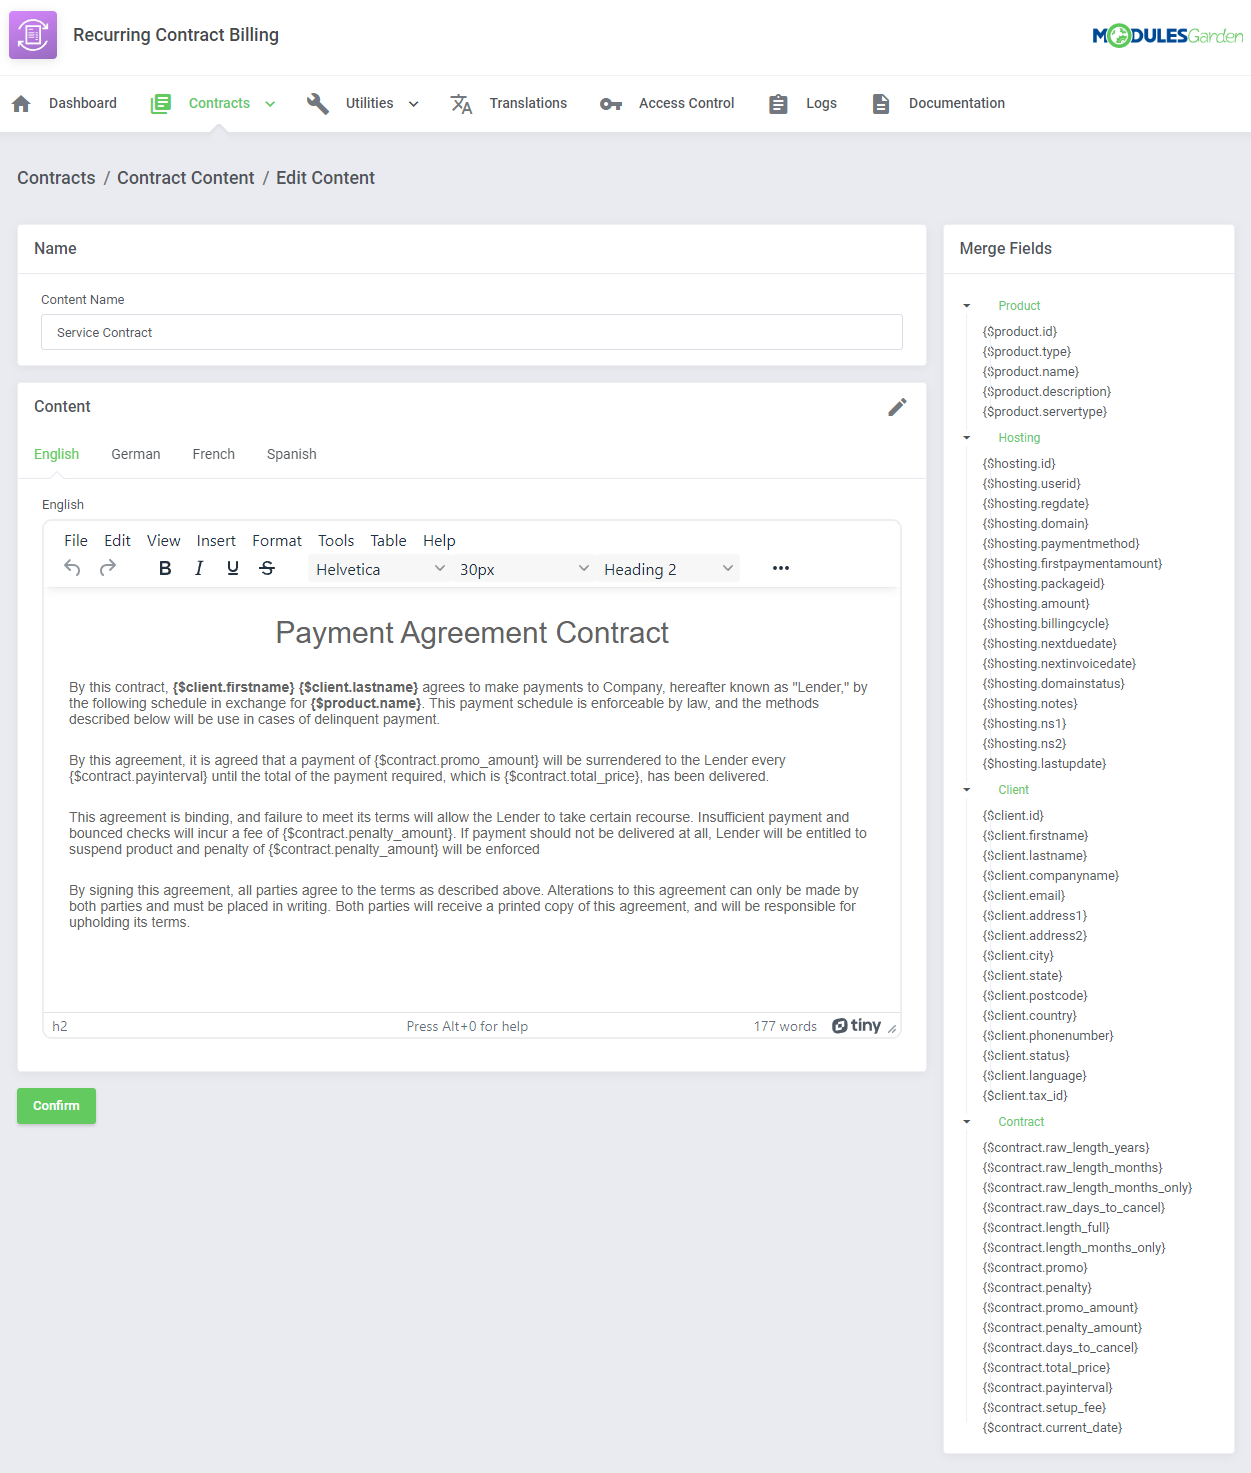Click the Confirm button

point(56,1106)
